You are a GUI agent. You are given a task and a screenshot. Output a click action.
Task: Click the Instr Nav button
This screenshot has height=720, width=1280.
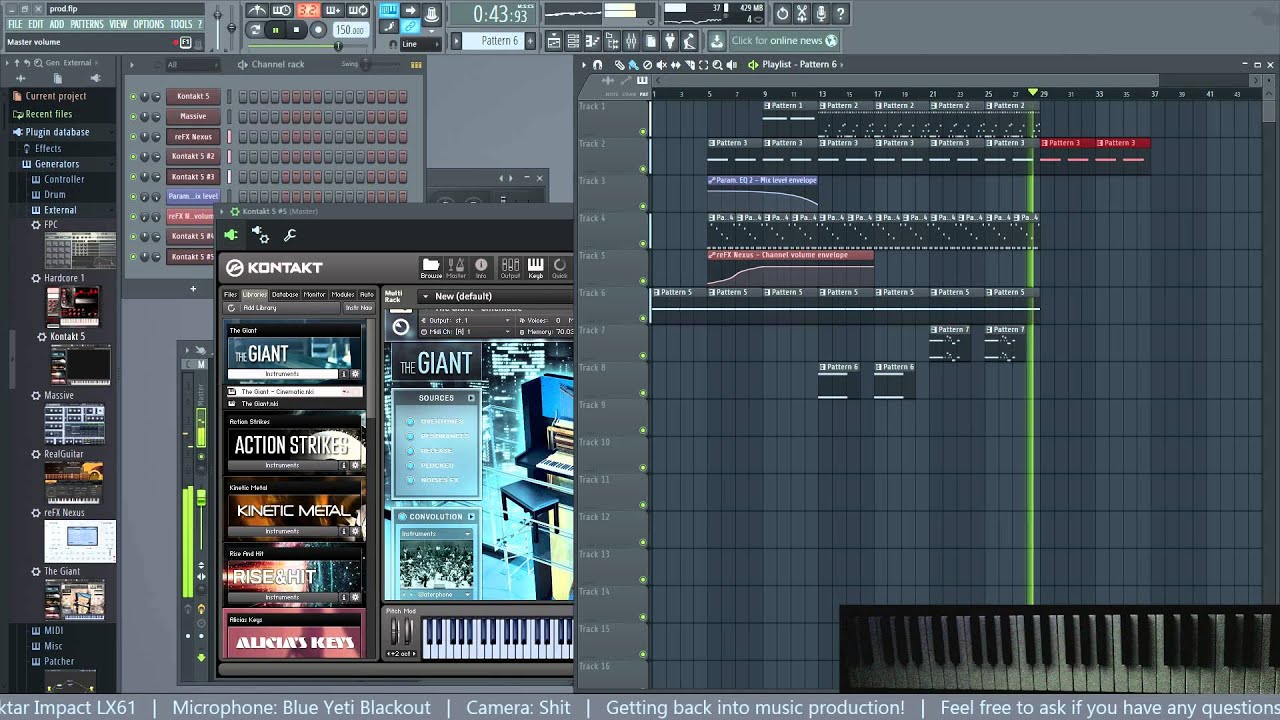[358, 308]
